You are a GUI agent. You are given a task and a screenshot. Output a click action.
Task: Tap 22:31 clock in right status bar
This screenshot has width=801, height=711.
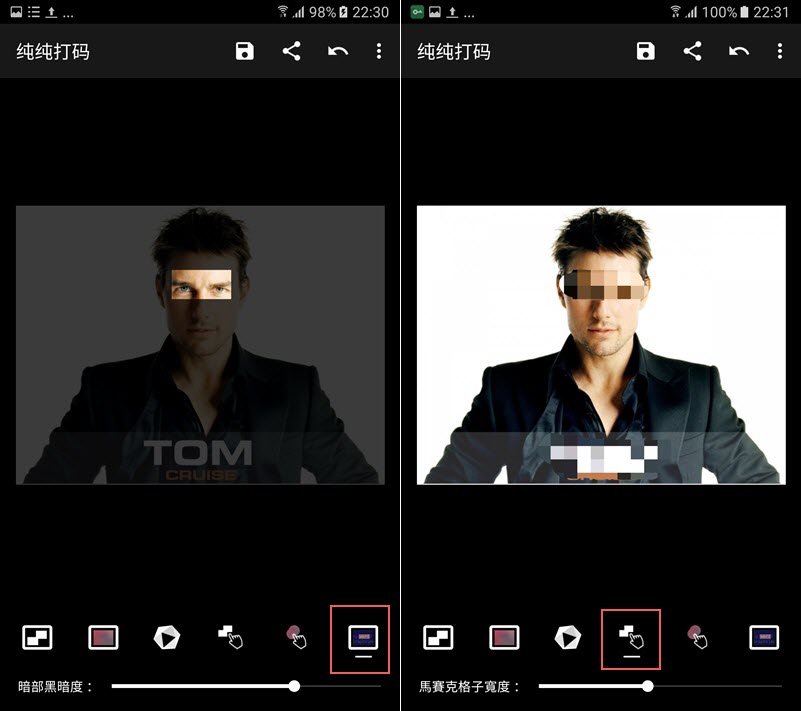(771, 12)
